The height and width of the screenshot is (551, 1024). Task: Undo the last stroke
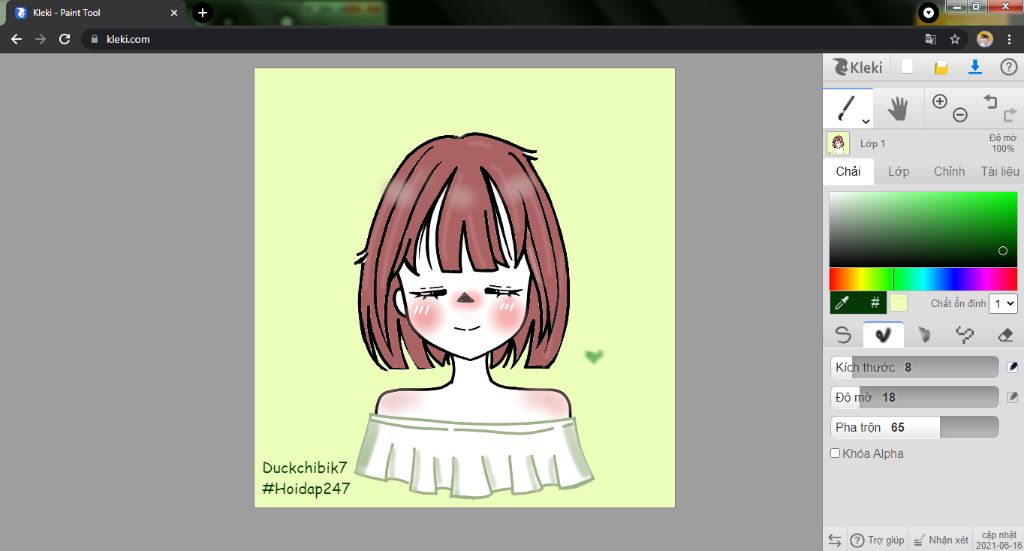click(x=991, y=101)
